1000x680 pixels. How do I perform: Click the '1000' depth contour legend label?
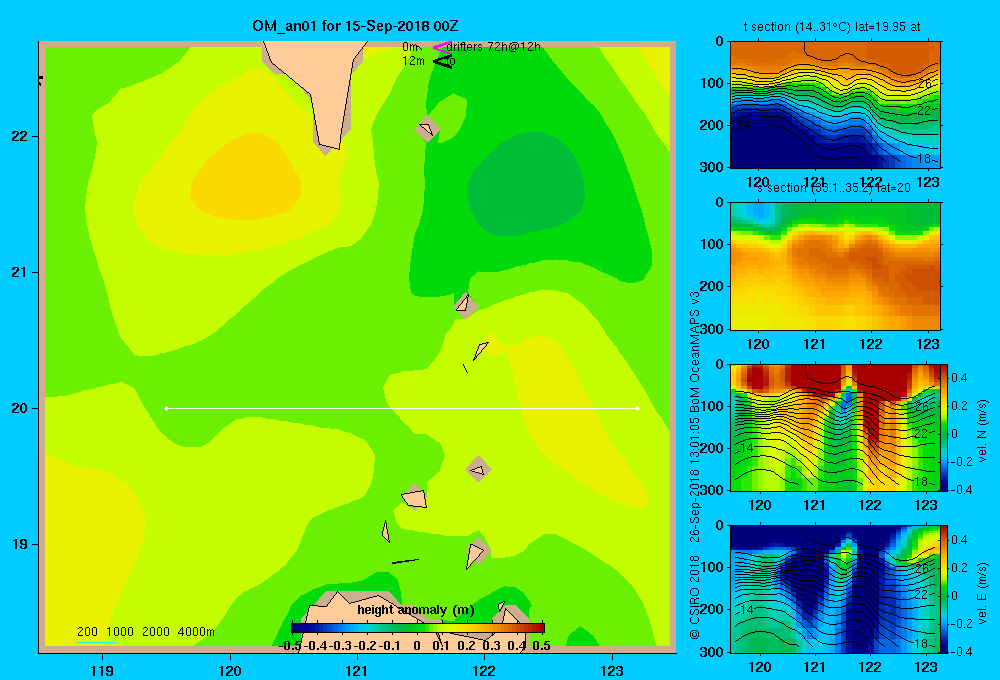click(120, 632)
